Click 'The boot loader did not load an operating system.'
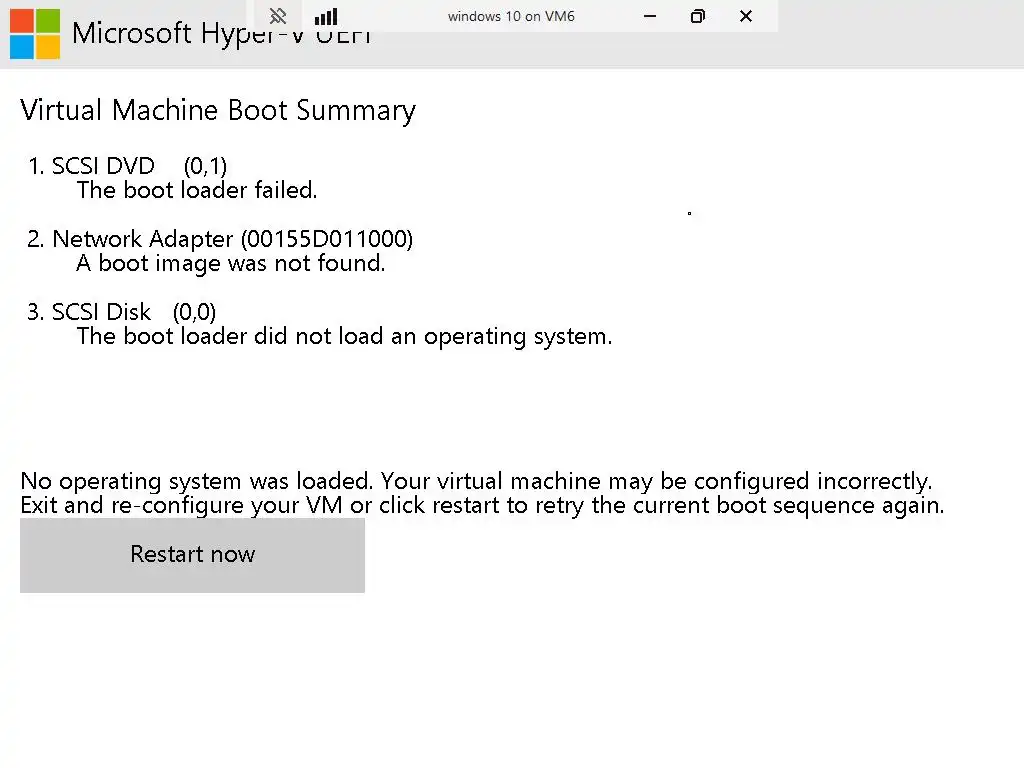The height and width of the screenshot is (768, 1024). click(344, 336)
